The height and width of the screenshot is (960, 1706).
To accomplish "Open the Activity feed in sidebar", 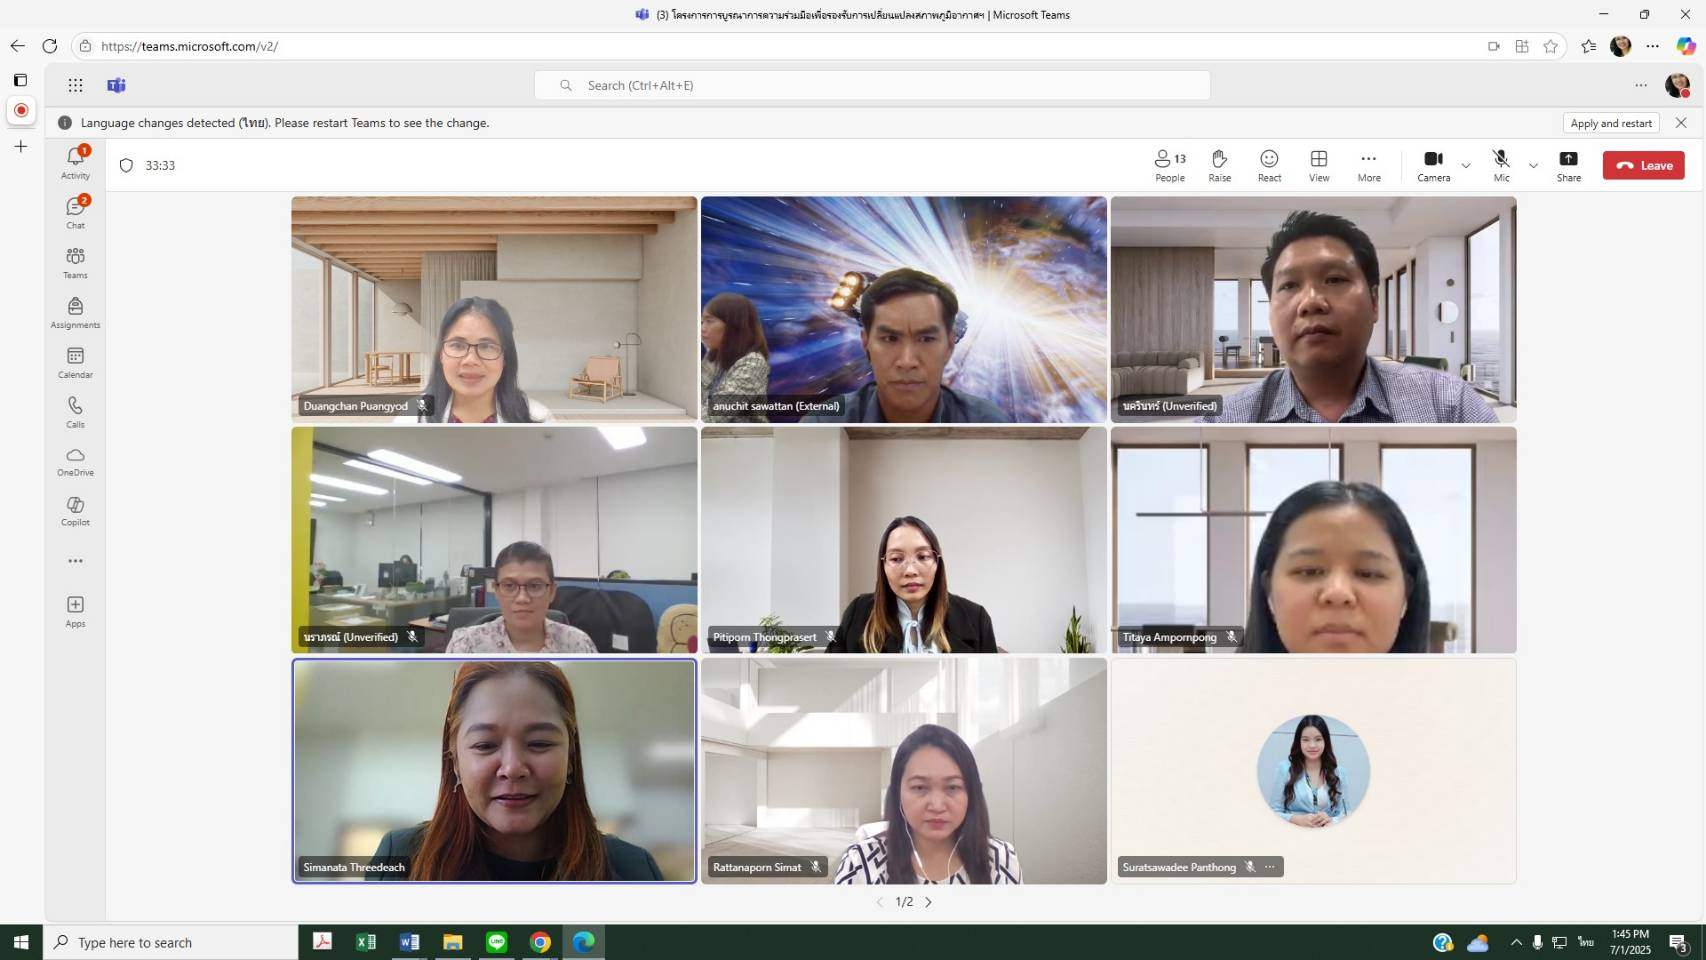I will [75, 163].
